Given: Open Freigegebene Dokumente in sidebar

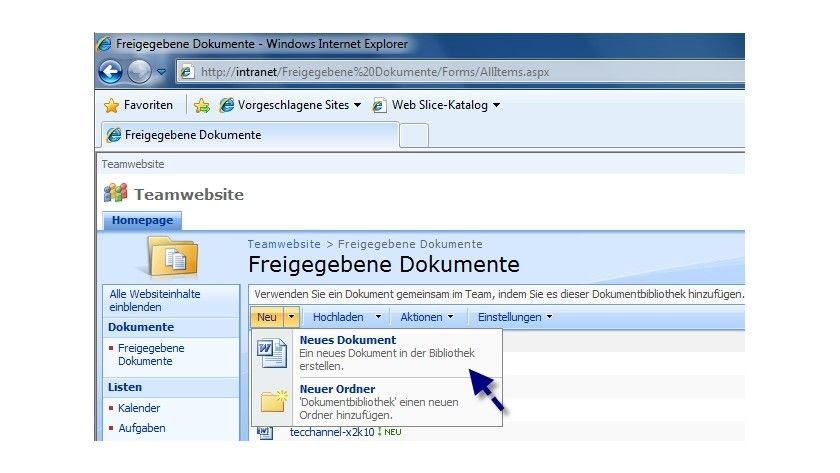Looking at the screenshot, I should (x=151, y=355).
